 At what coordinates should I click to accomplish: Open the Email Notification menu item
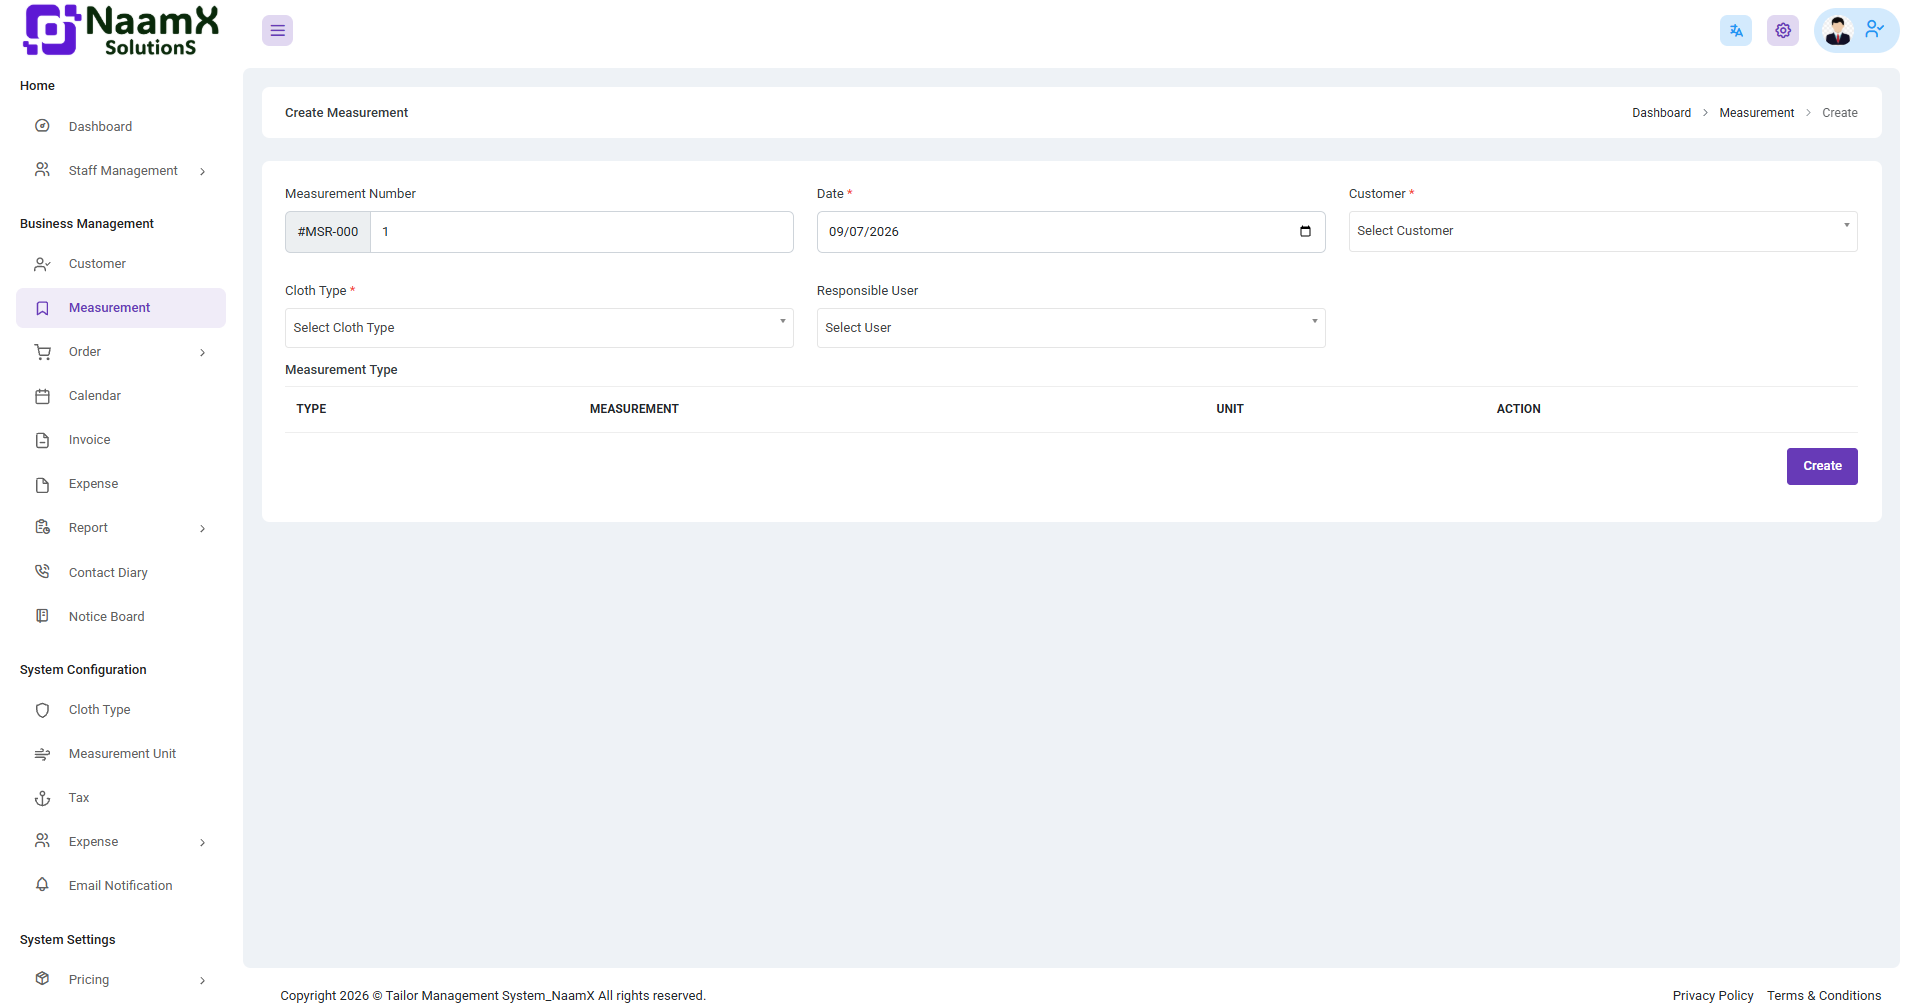tap(121, 885)
